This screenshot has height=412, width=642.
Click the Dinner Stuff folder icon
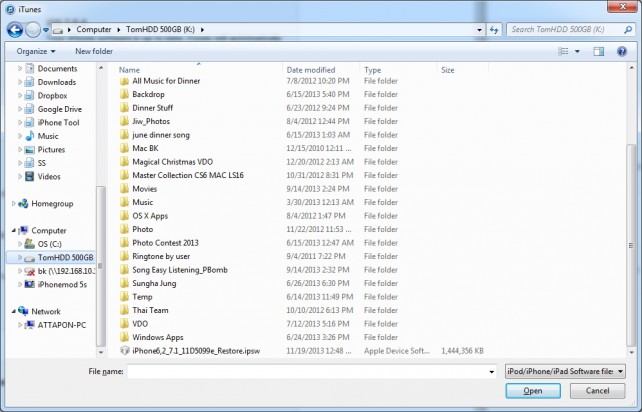[x=124, y=108]
